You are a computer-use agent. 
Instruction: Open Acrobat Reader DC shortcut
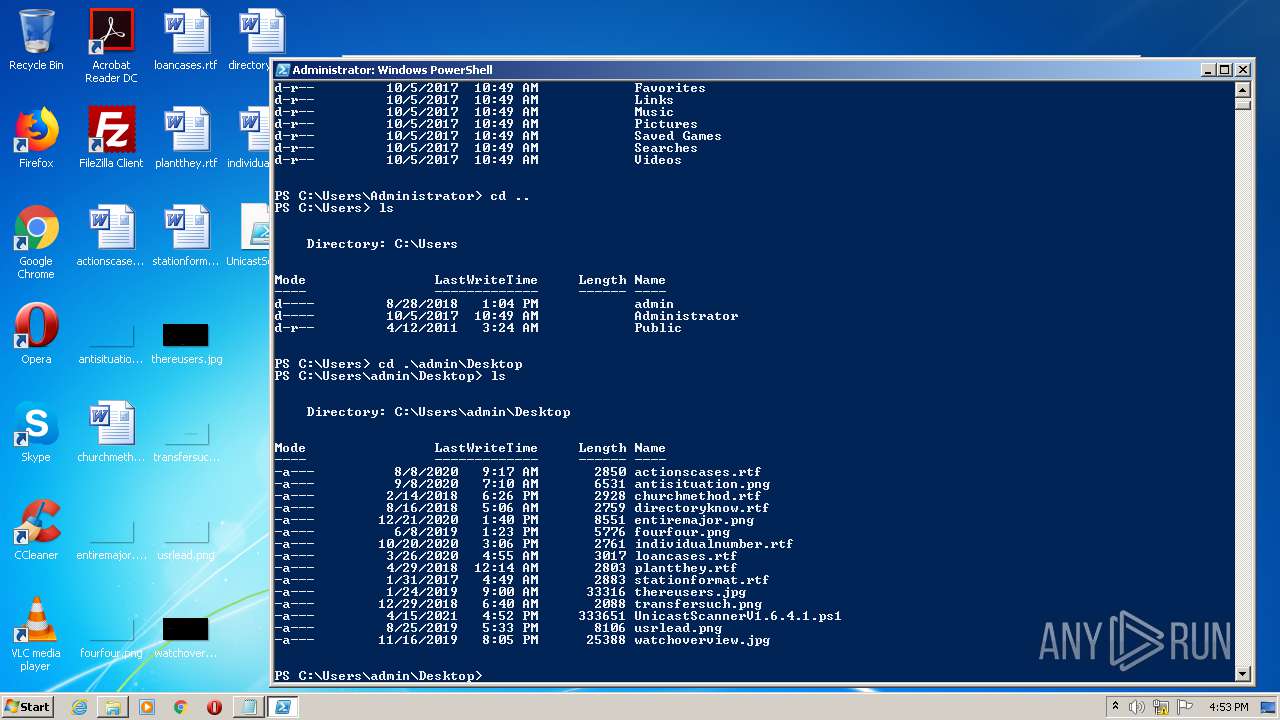(111, 46)
